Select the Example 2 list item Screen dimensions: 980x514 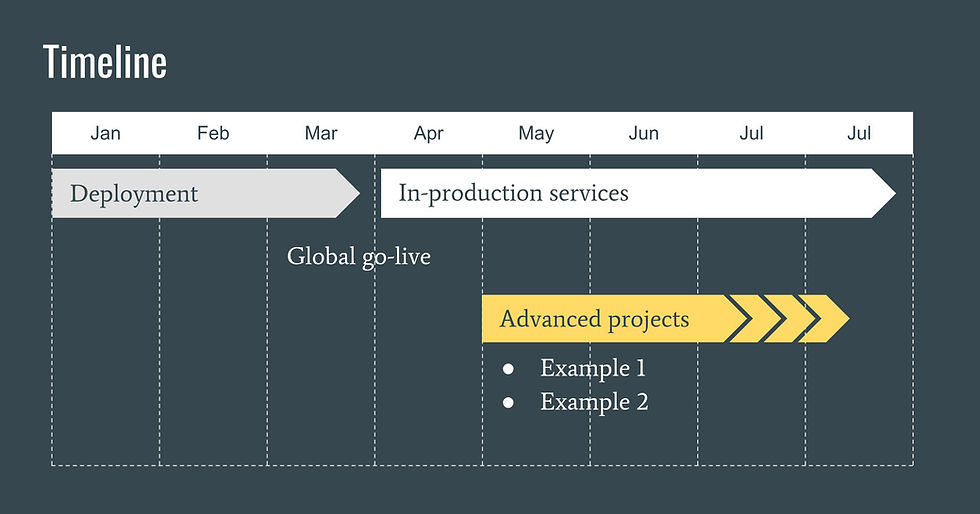594,402
